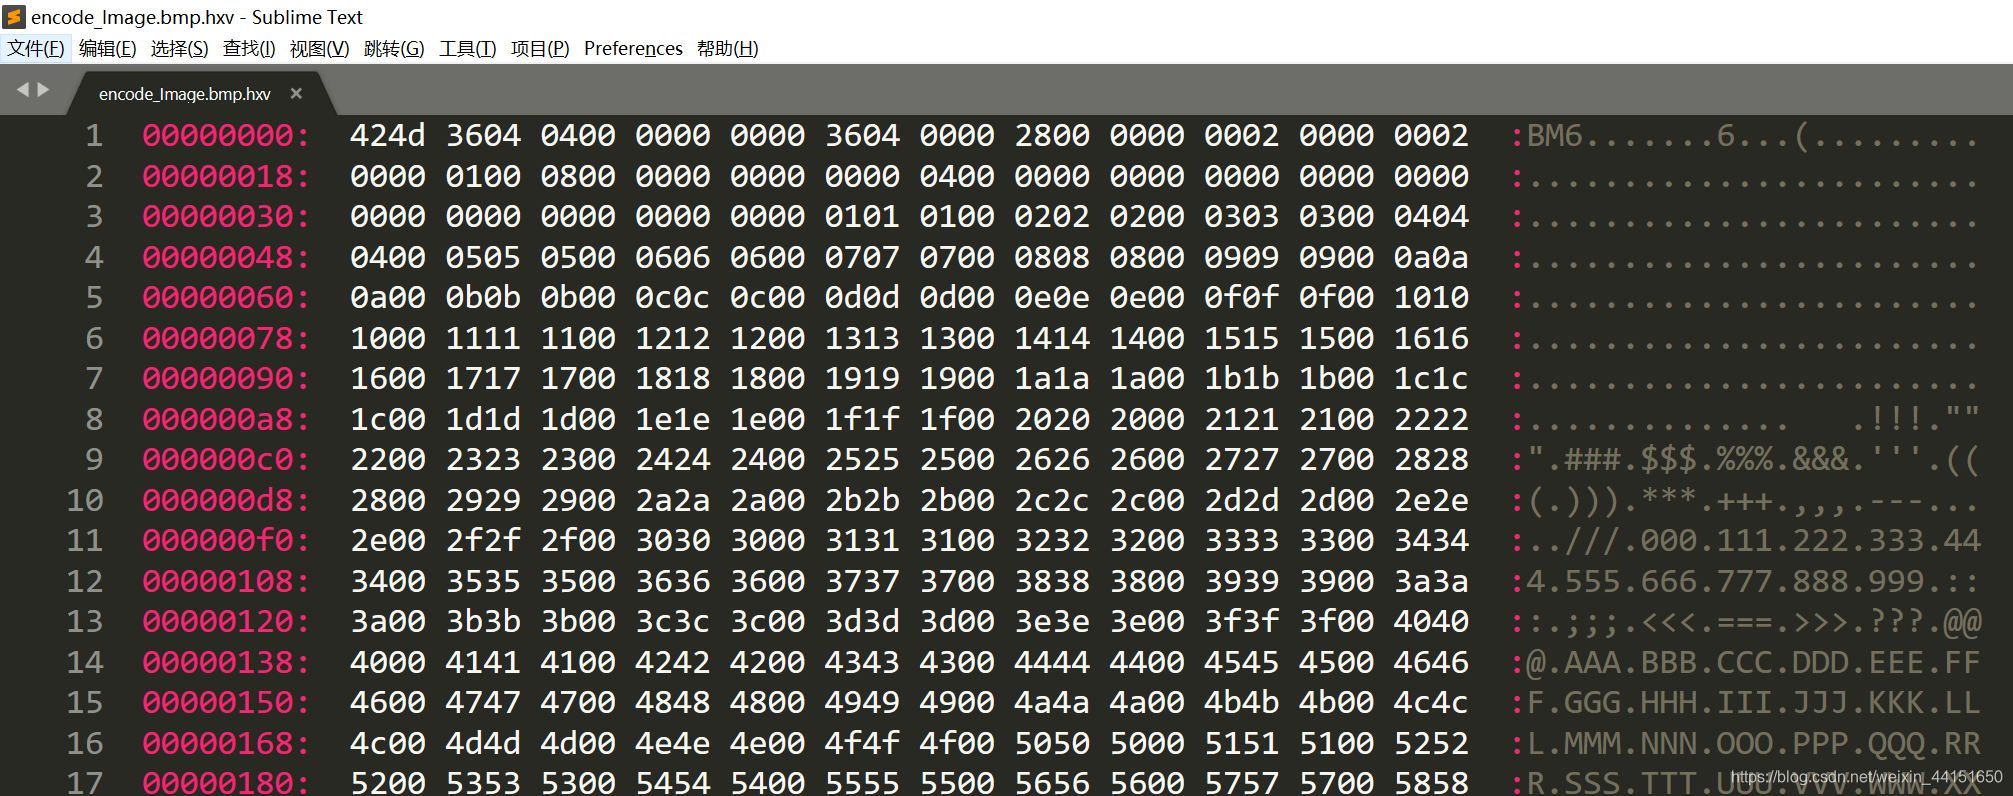Open the 编辑(E) menu
The image size is (2013, 796).
[108, 48]
